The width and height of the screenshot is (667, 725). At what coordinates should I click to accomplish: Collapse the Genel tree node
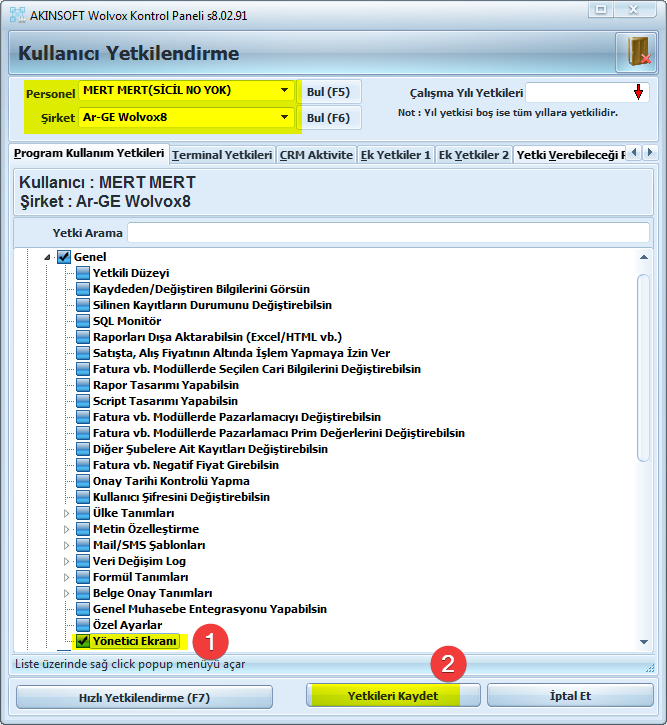point(47,257)
